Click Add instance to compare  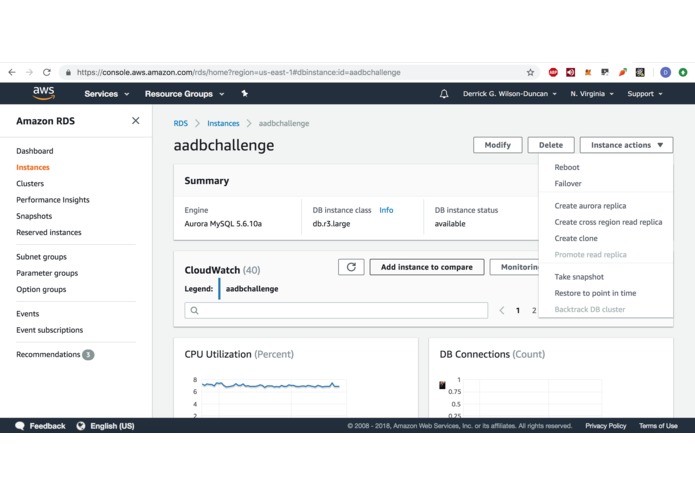[426, 267]
